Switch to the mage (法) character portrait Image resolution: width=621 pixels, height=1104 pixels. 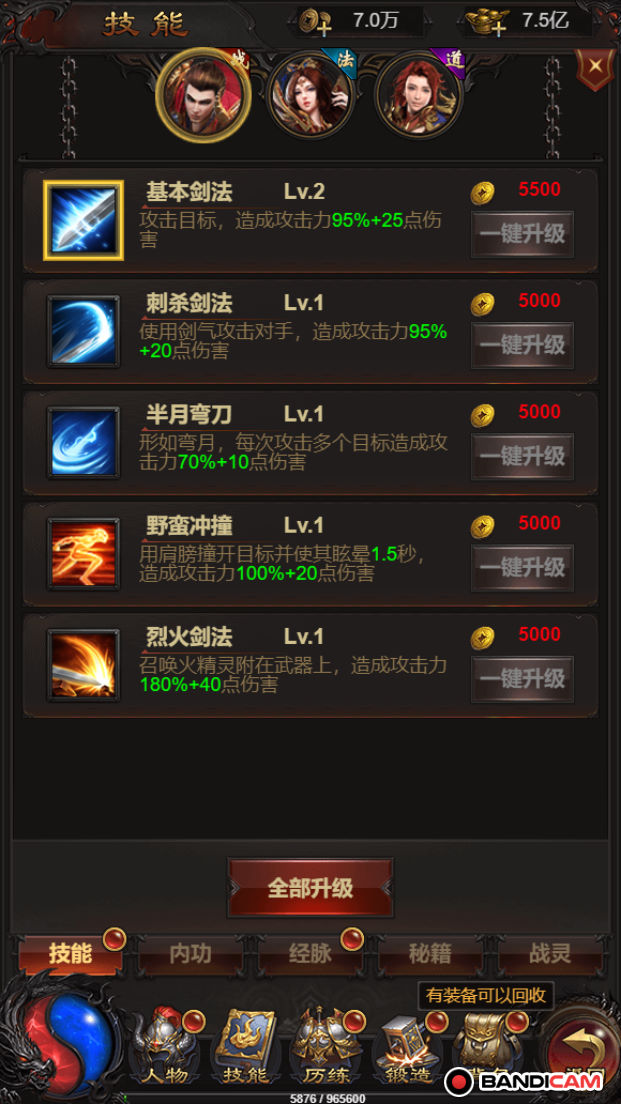point(311,95)
